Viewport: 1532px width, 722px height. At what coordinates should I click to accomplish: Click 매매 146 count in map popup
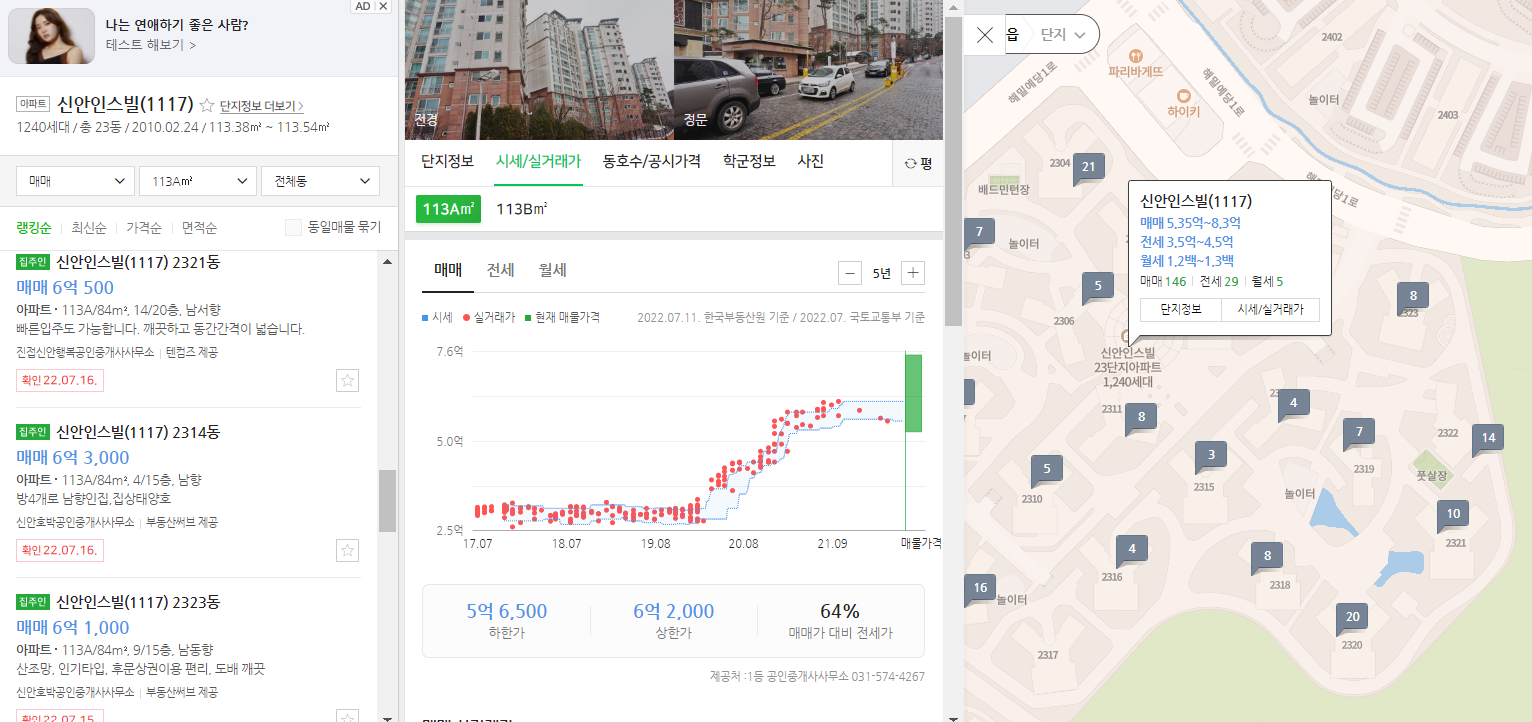tap(1163, 282)
